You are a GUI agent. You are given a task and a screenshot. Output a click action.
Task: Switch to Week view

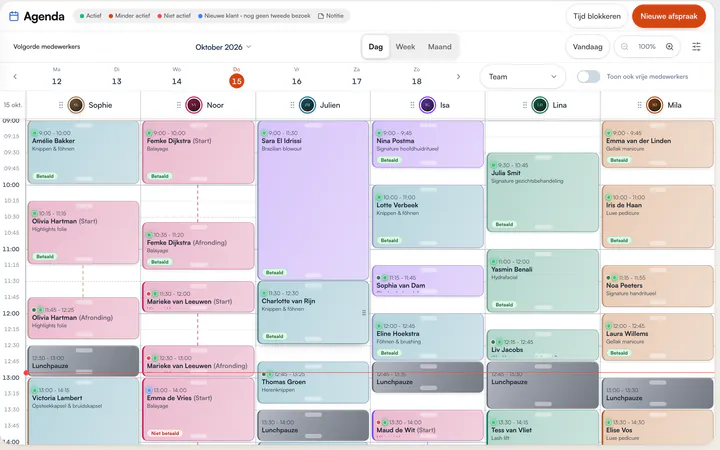coord(405,47)
